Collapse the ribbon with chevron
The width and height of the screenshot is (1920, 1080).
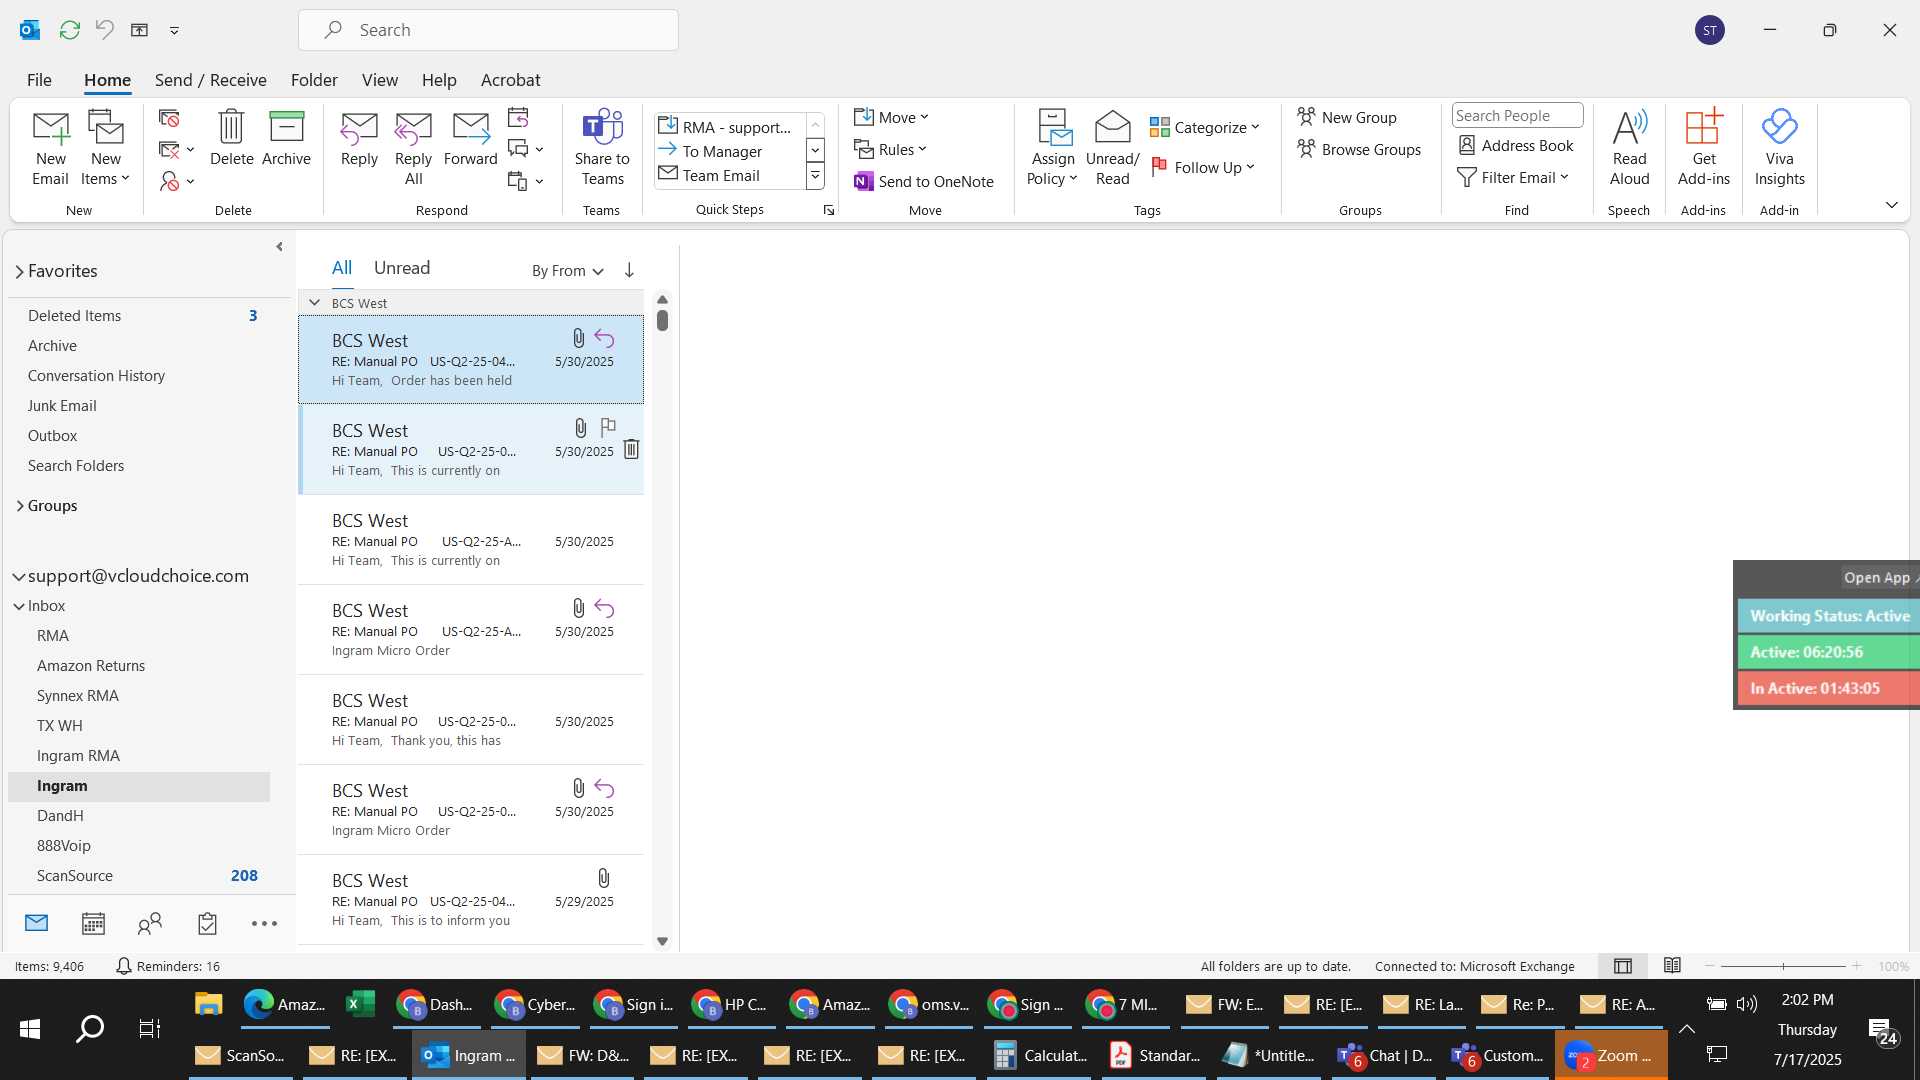1891,205
